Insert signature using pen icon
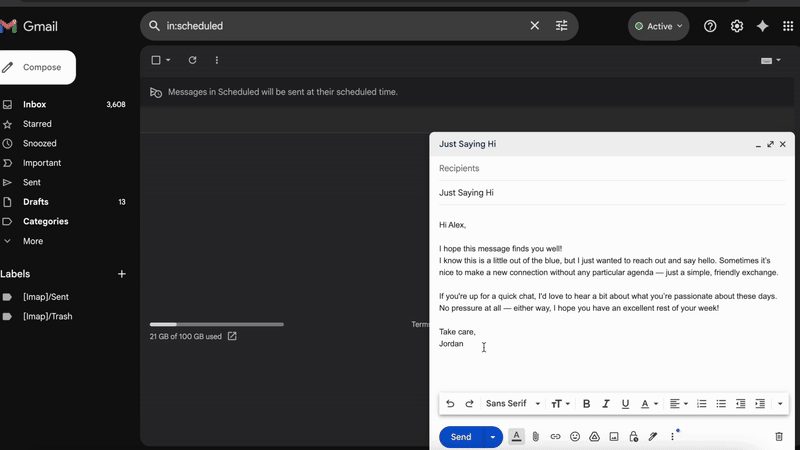The width and height of the screenshot is (800, 450). [653, 437]
